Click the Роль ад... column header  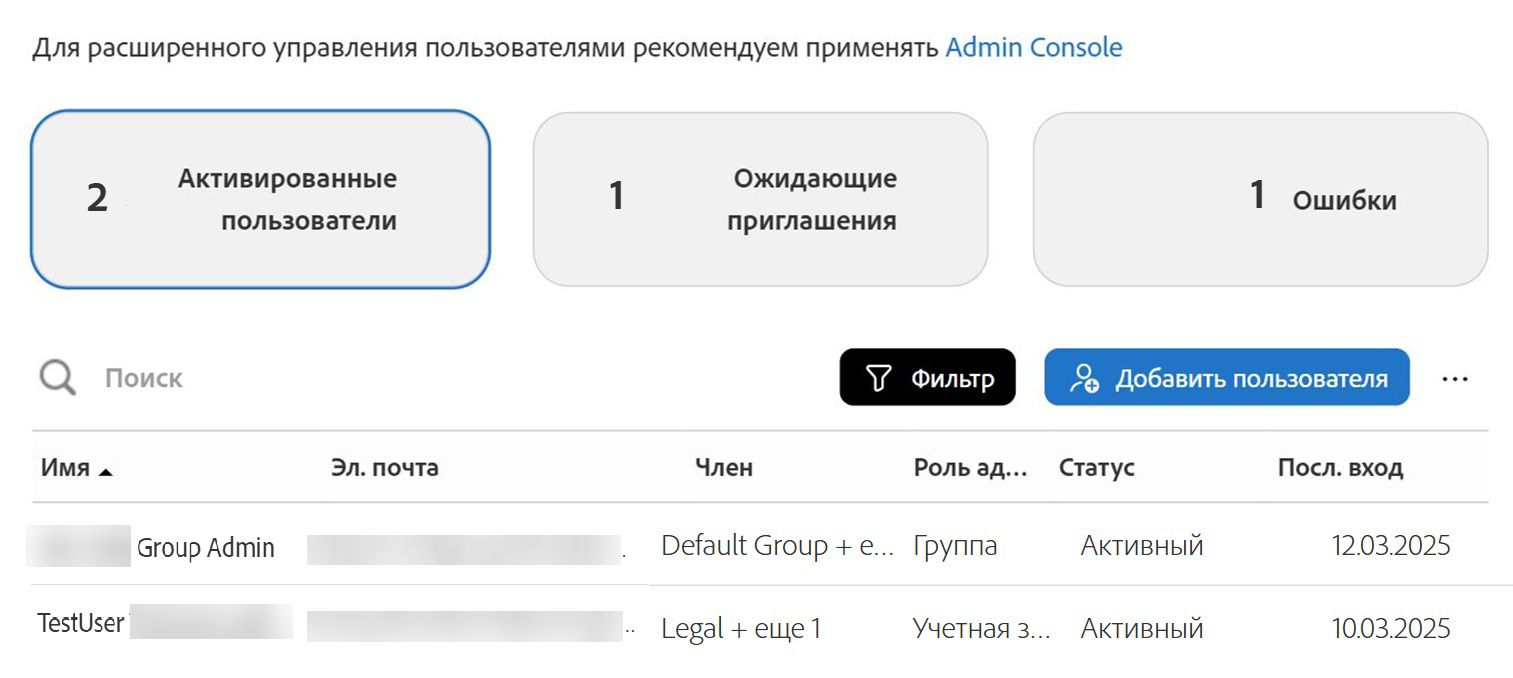(970, 468)
